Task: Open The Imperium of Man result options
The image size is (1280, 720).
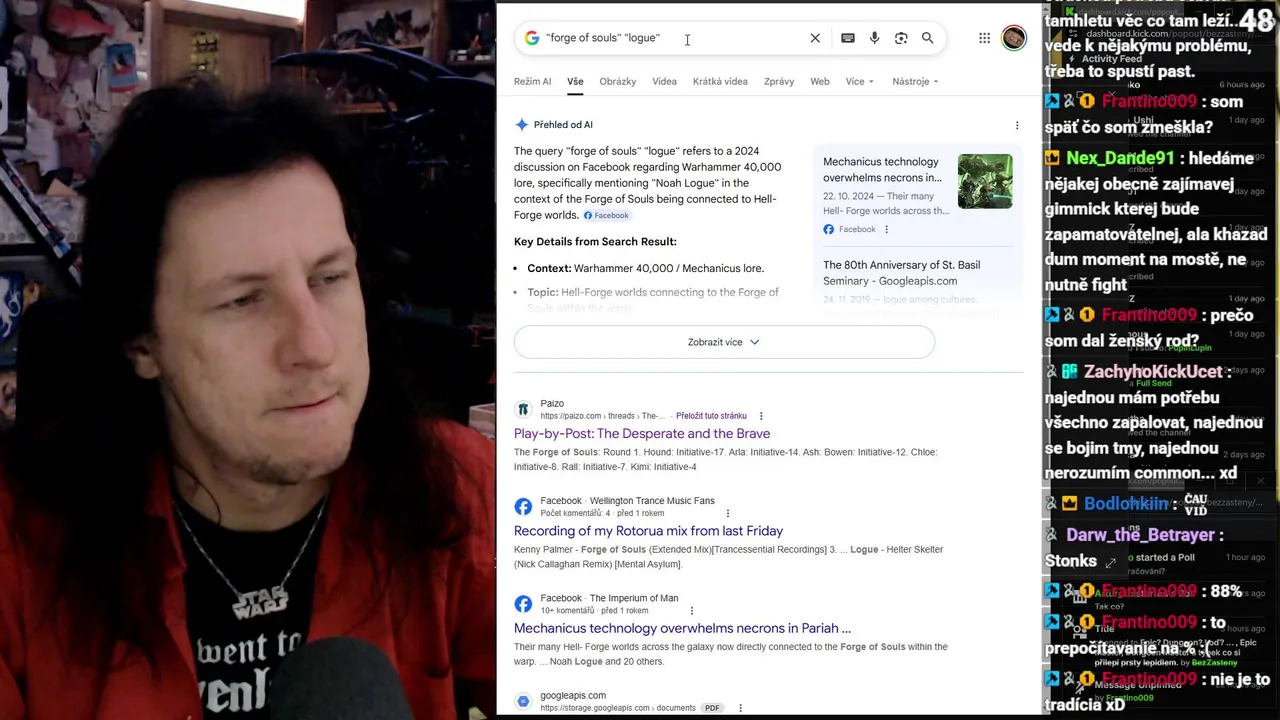Action: point(691,611)
